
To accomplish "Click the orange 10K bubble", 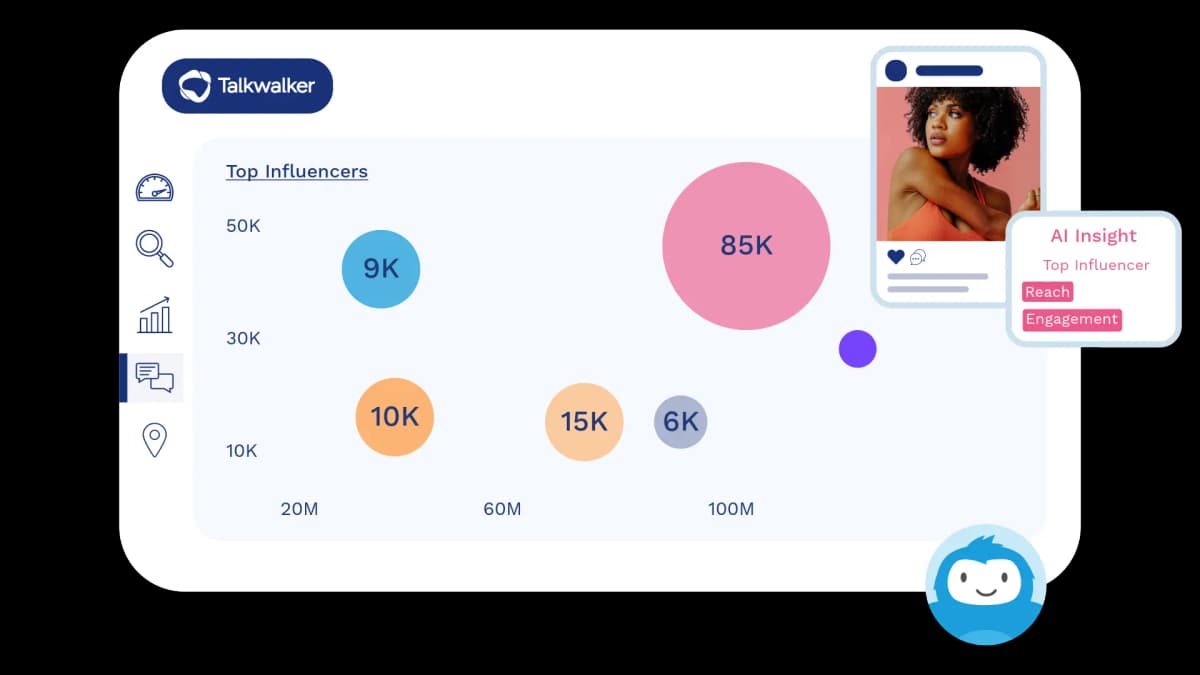I will point(395,417).
